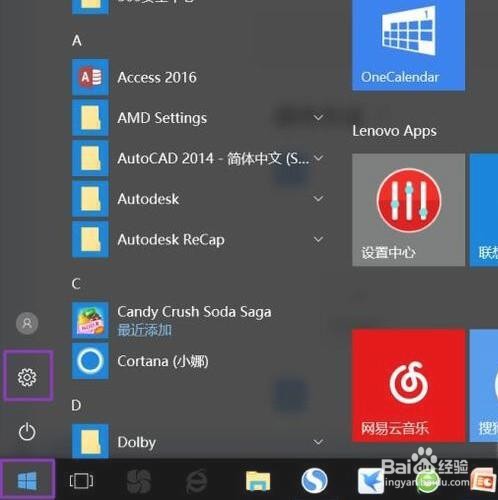
Task: Launch Candy Crush Soda Saga icon
Action: 90,320
